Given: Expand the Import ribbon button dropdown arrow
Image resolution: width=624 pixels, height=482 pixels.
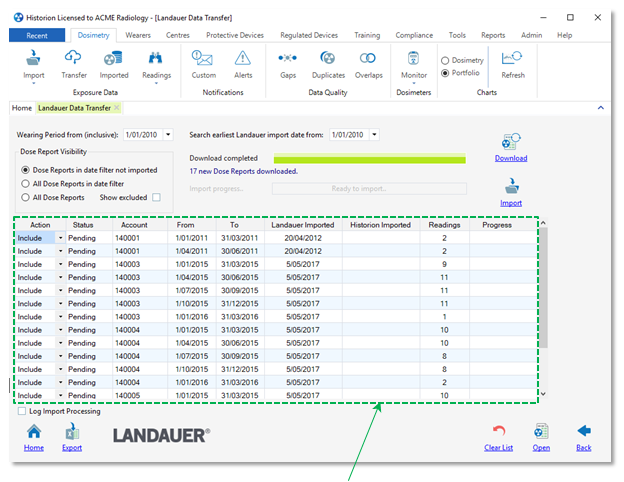Looking at the screenshot, I should 33,83.
